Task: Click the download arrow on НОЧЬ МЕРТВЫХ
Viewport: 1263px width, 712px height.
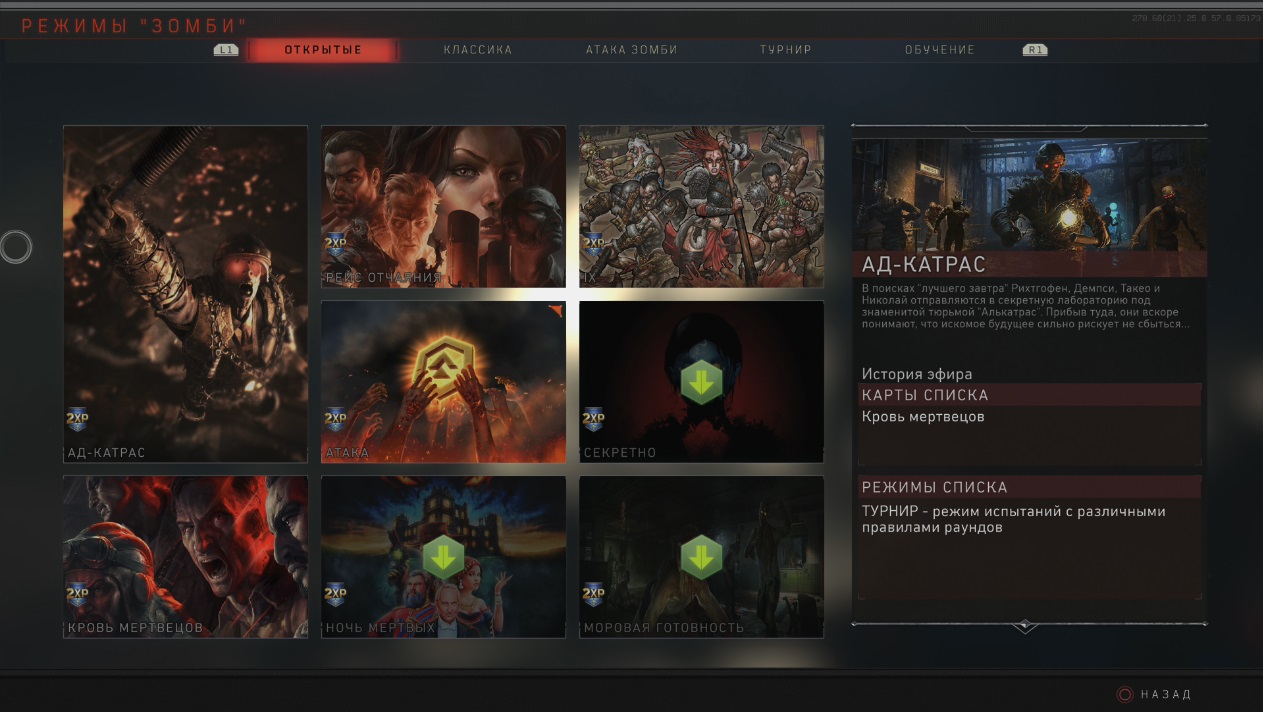Action: [x=443, y=556]
